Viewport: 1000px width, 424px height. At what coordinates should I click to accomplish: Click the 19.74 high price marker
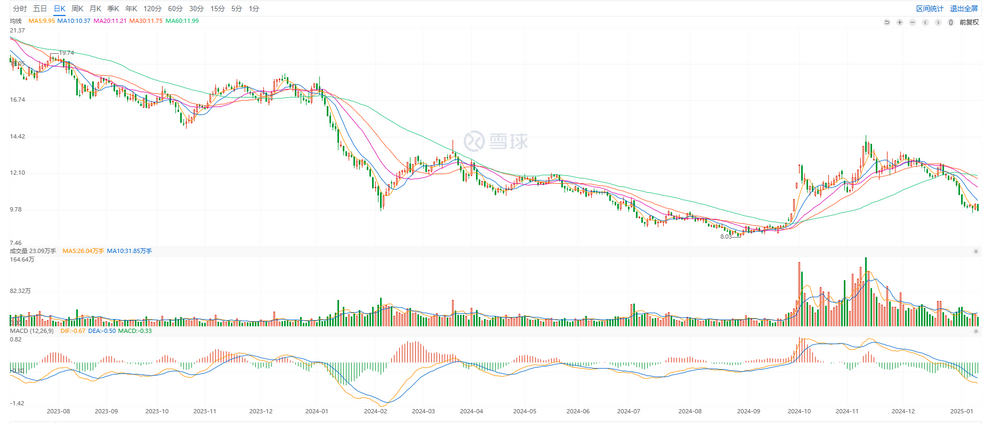tap(66, 52)
